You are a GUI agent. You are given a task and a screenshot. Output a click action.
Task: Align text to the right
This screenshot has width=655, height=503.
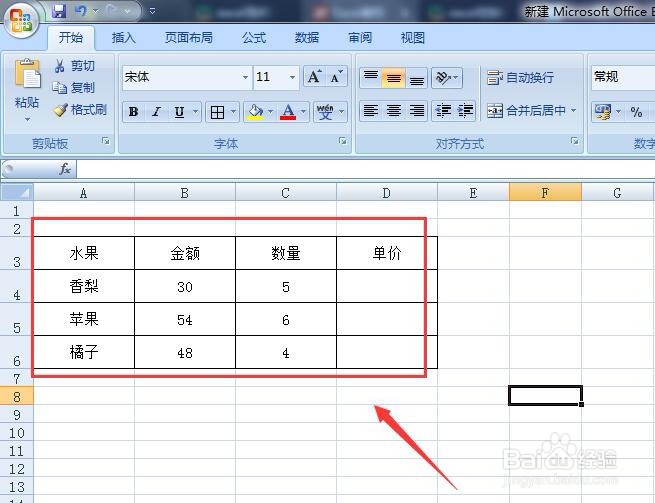[416, 111]
